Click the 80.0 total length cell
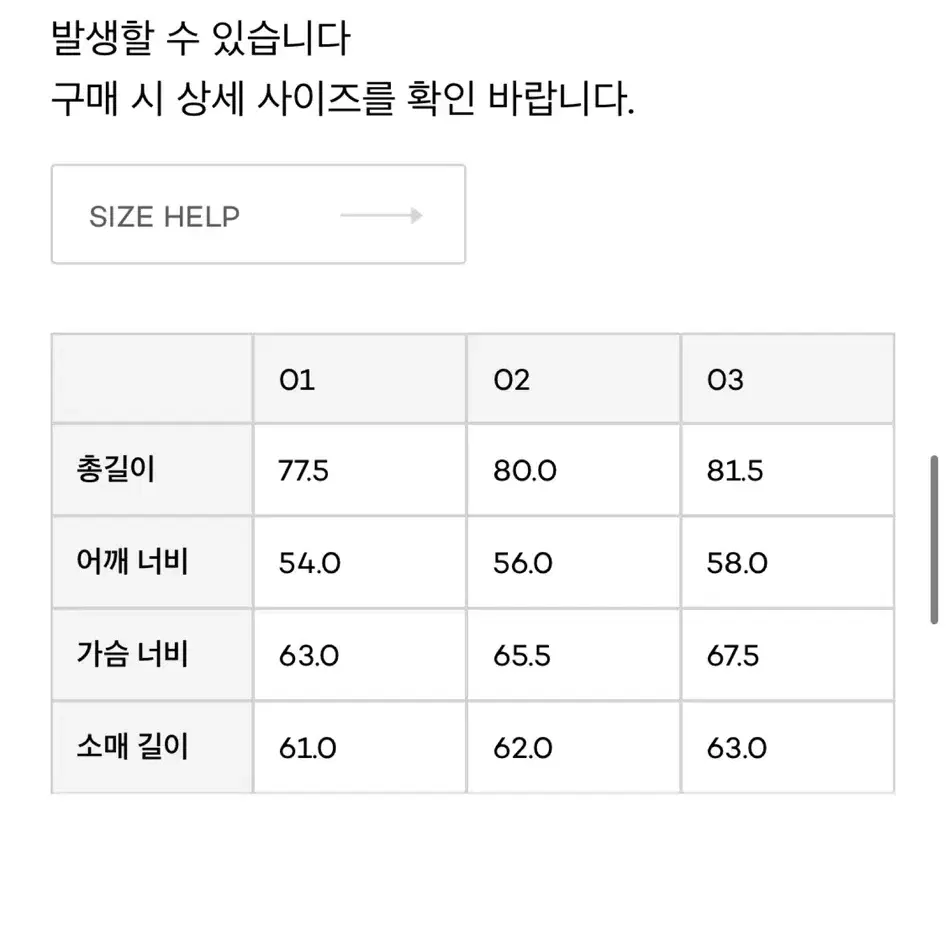 click(x=574, y=470)
